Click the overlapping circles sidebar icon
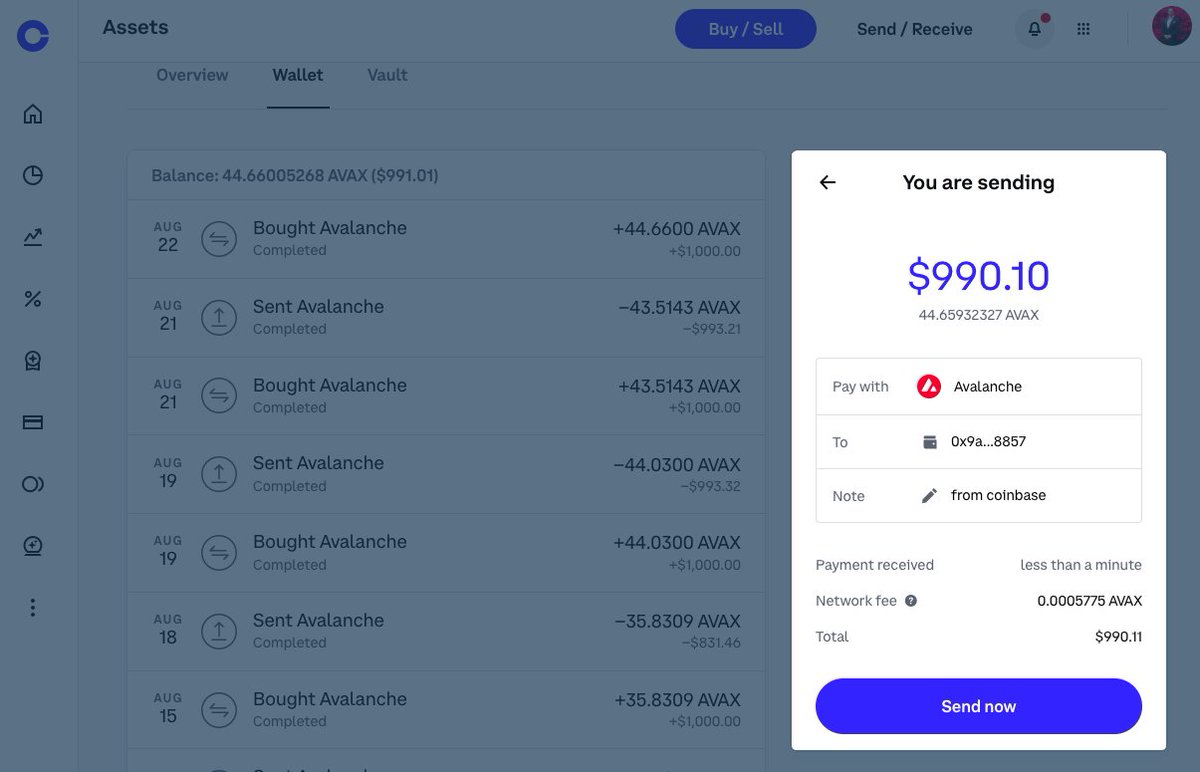The image size is (1200, 772). click(33, 485)
